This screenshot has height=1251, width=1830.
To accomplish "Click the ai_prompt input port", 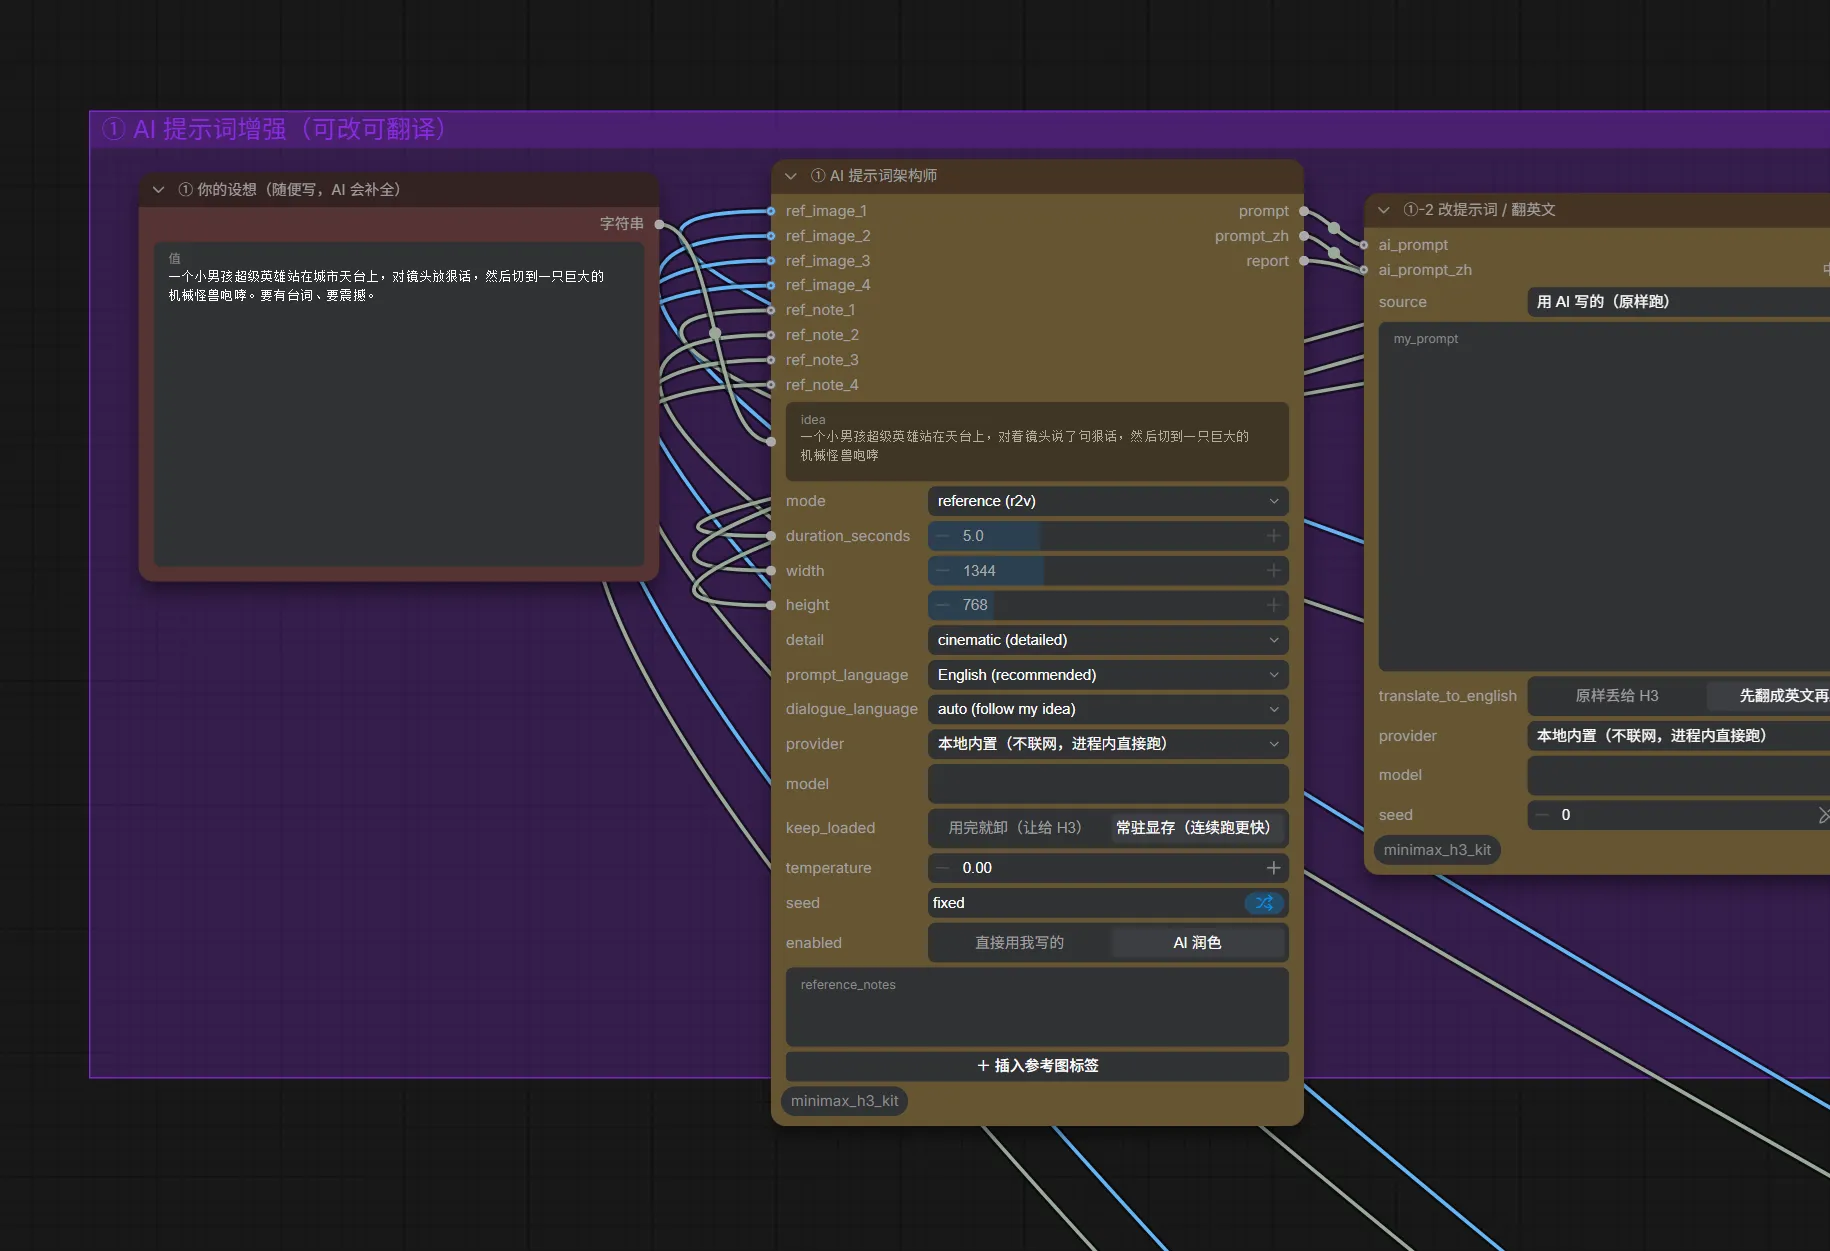I will (x=1364, y=245).
